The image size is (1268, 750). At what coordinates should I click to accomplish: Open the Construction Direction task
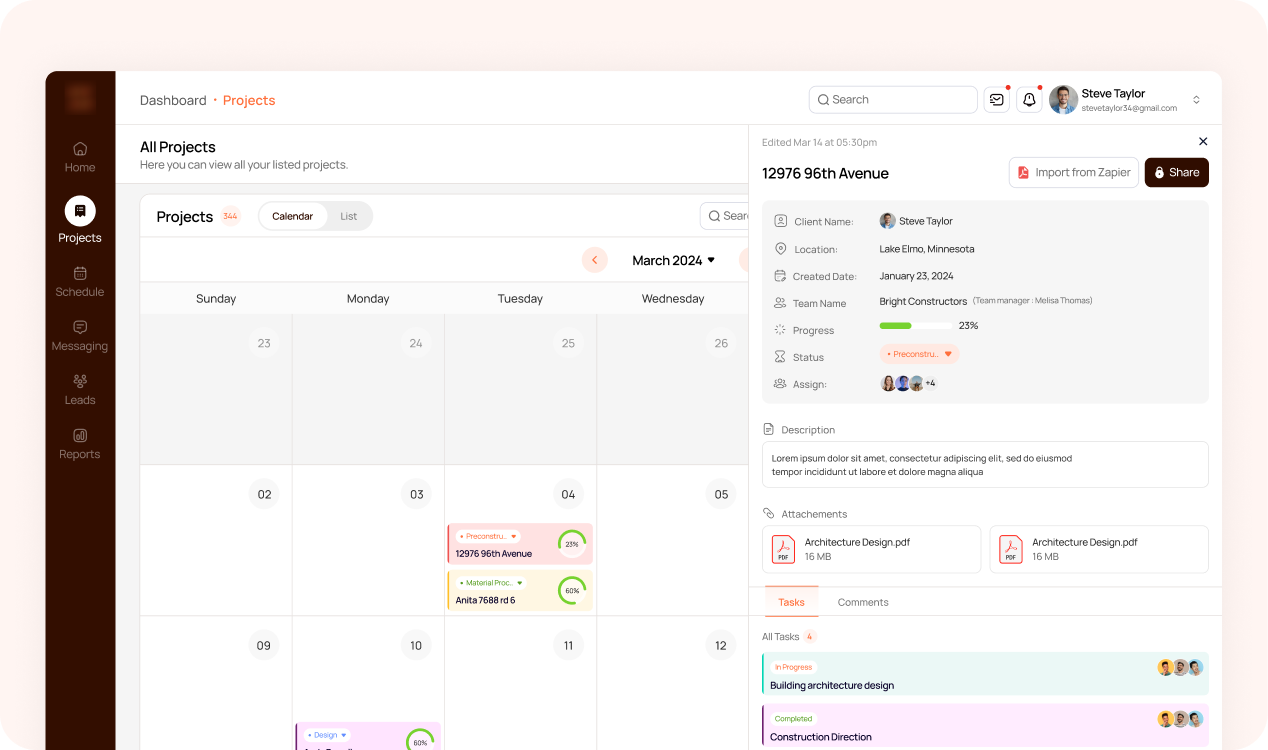(x=985, y=726)
